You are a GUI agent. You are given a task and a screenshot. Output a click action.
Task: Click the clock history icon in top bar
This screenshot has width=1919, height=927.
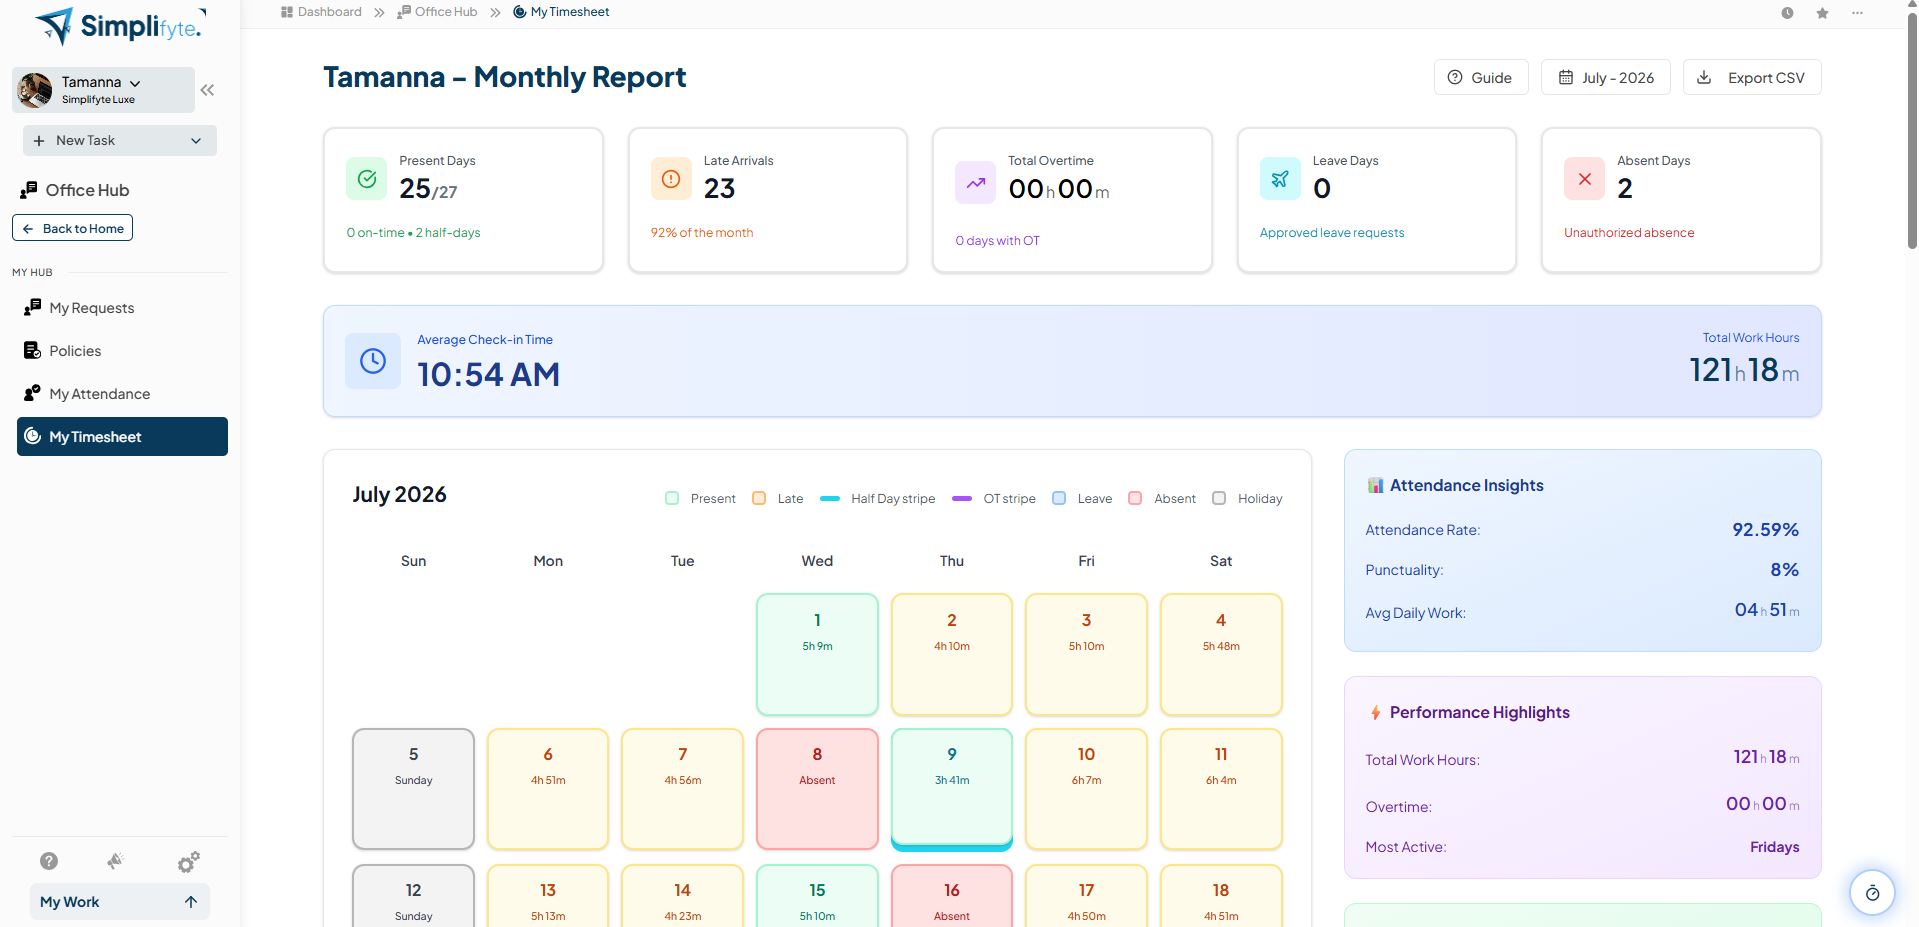pos(1787,13)
